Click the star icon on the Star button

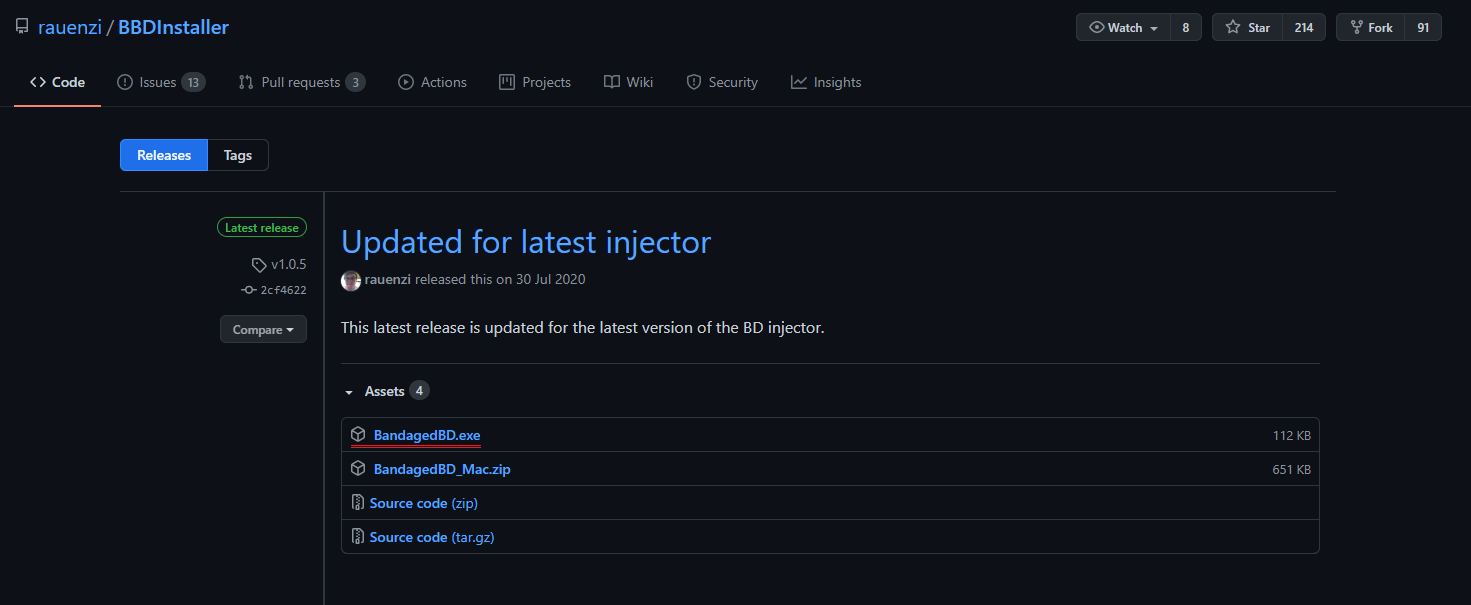tap(1233, 28)
